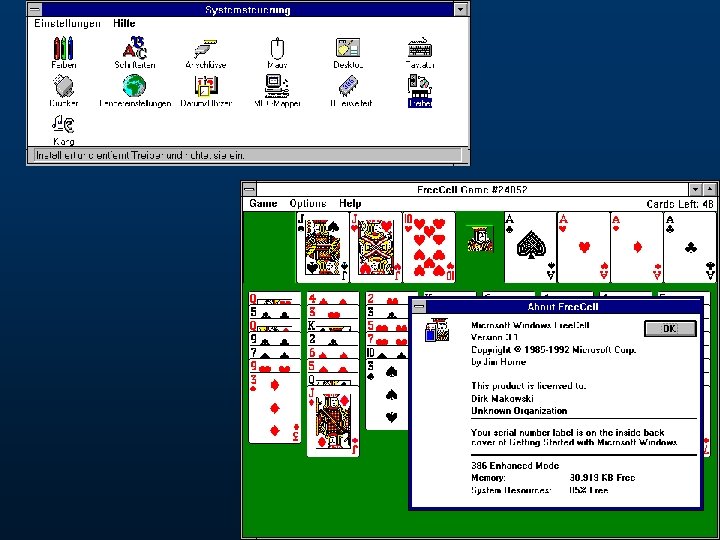Click the '30.919 KB Free' memory value
Viewport: 720px width, 540px height.
pos(602,478)
